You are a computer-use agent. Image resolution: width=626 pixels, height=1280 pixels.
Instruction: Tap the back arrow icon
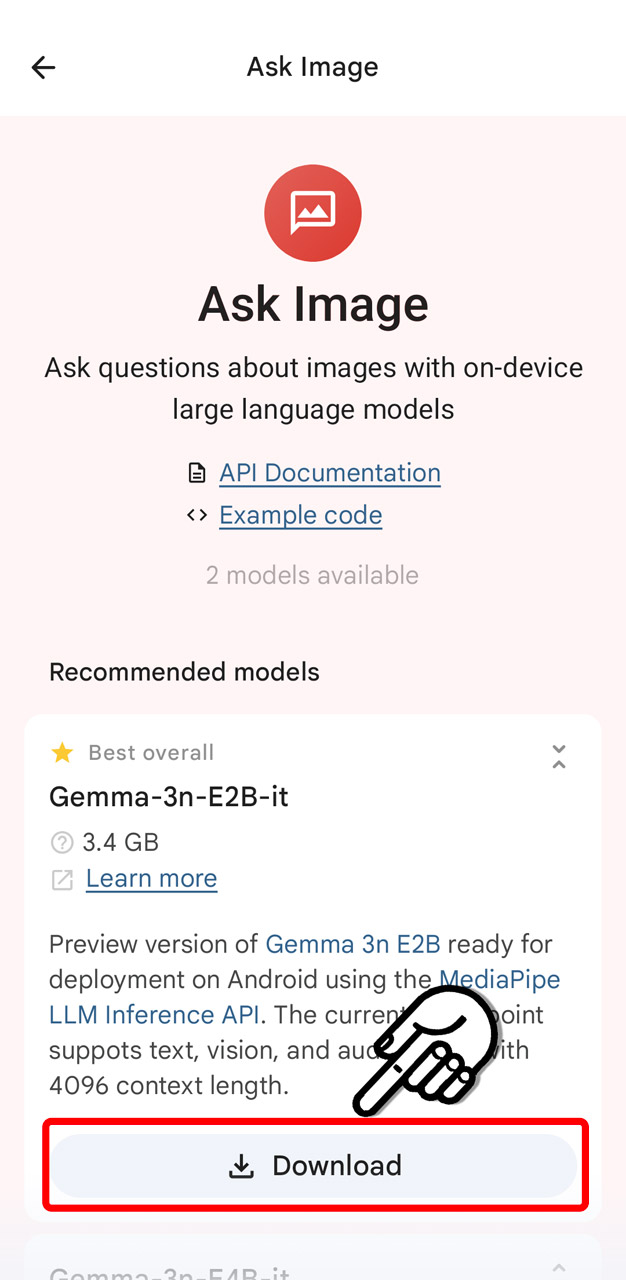(x=43, y=67)
